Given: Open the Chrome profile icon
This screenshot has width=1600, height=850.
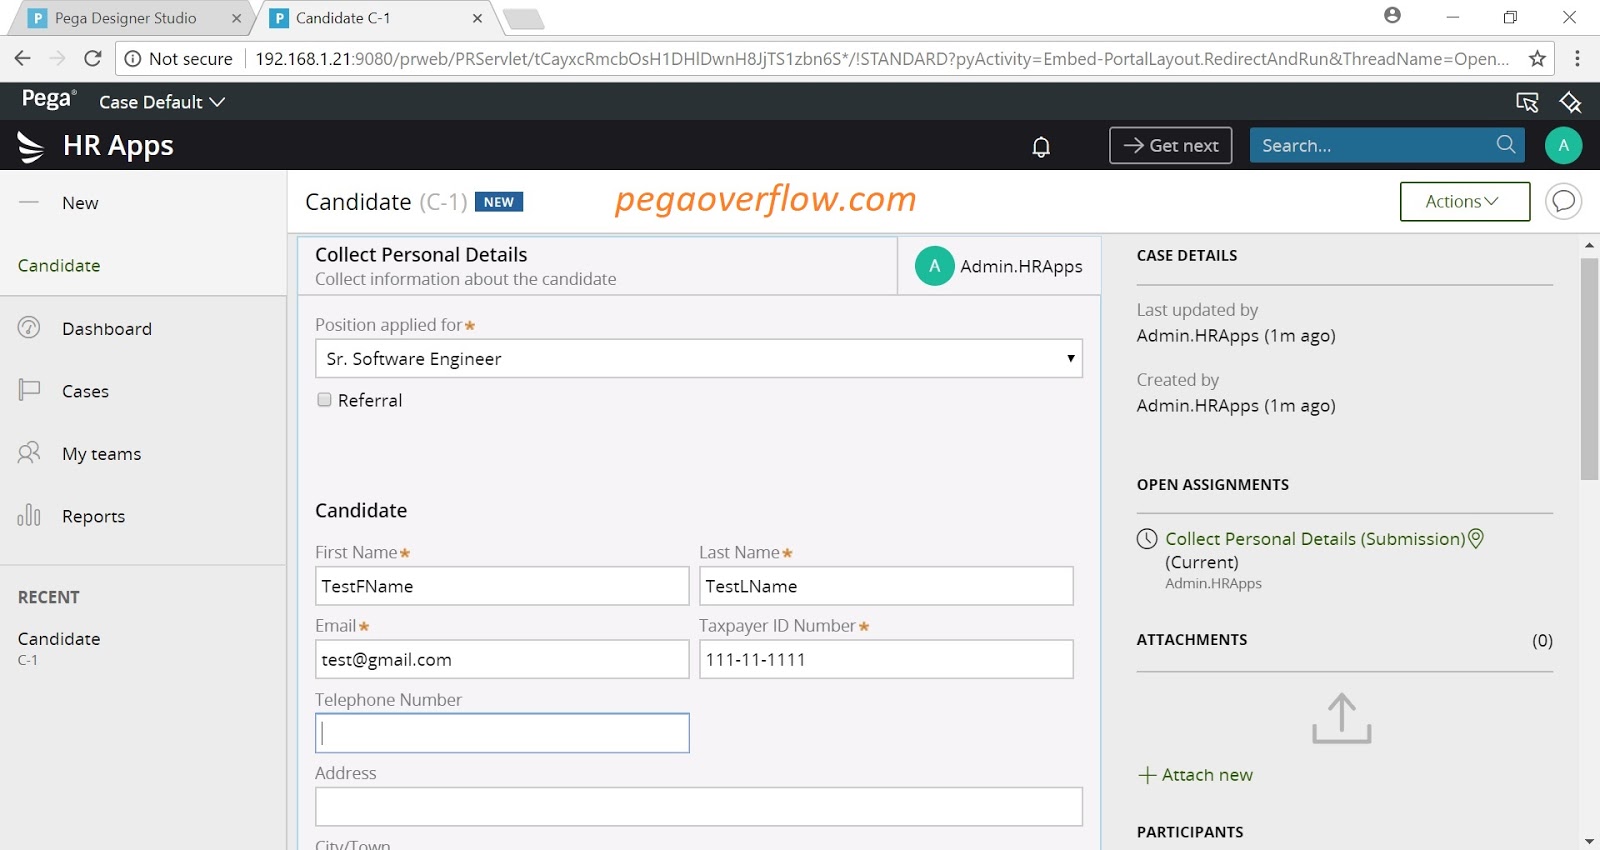Looking at the screenshot, I should click(1392, 16).
